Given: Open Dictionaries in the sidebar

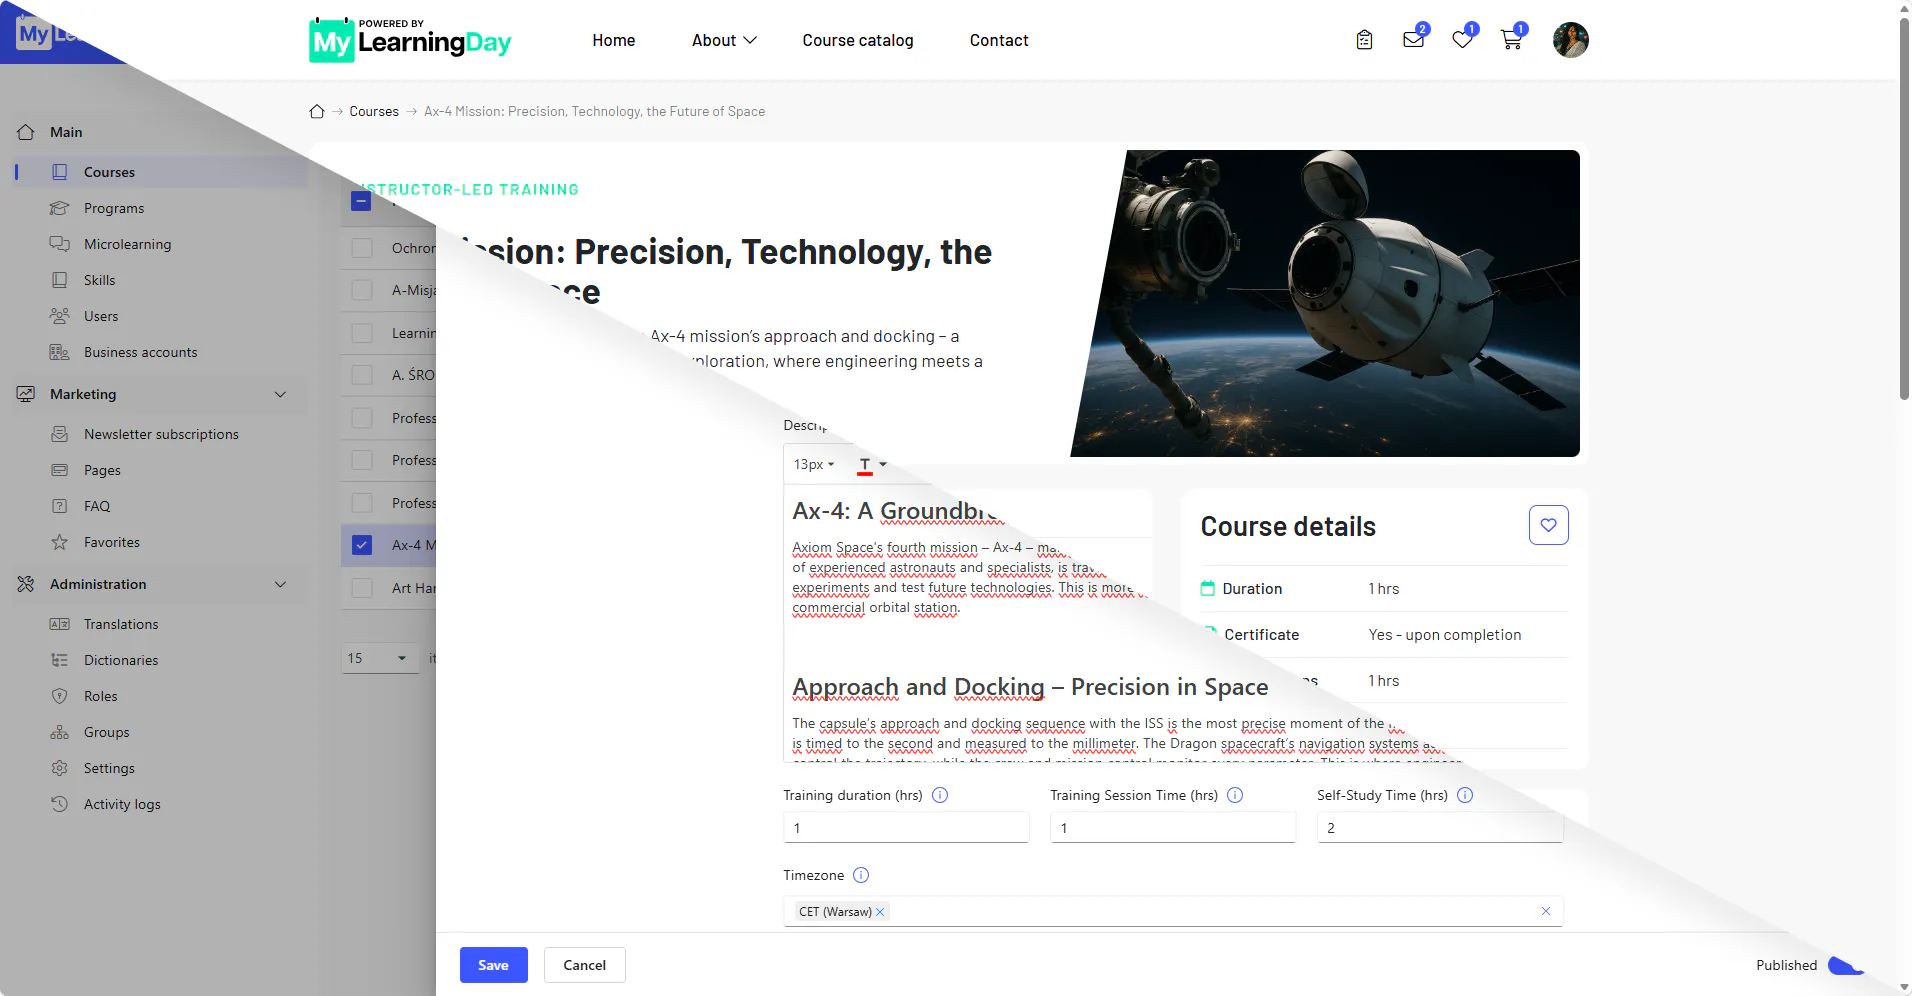Looking at the screenshot, I should pyautogui.click(x=121, y=660).
